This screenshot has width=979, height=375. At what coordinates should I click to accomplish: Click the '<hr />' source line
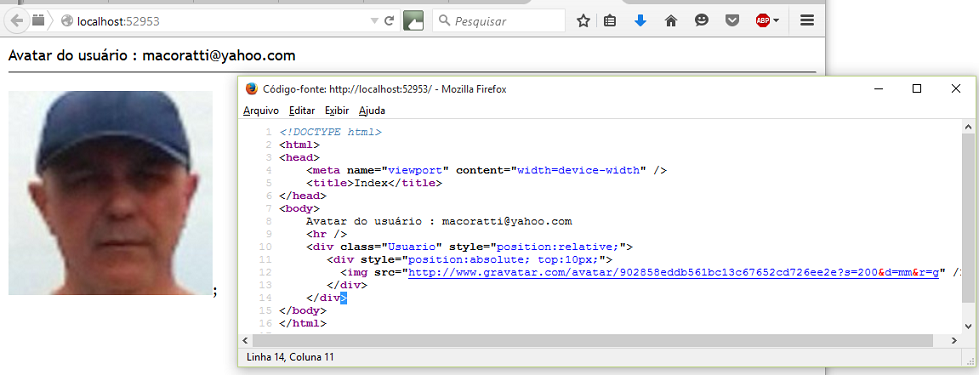point(327,235)
